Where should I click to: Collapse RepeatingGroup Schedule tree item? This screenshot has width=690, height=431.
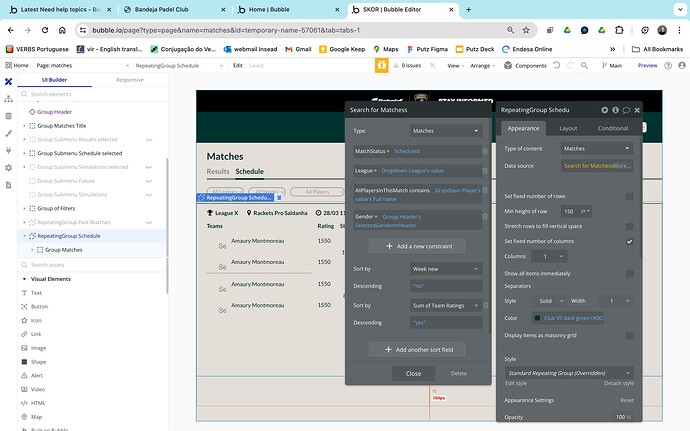click(x=24, y=236)
